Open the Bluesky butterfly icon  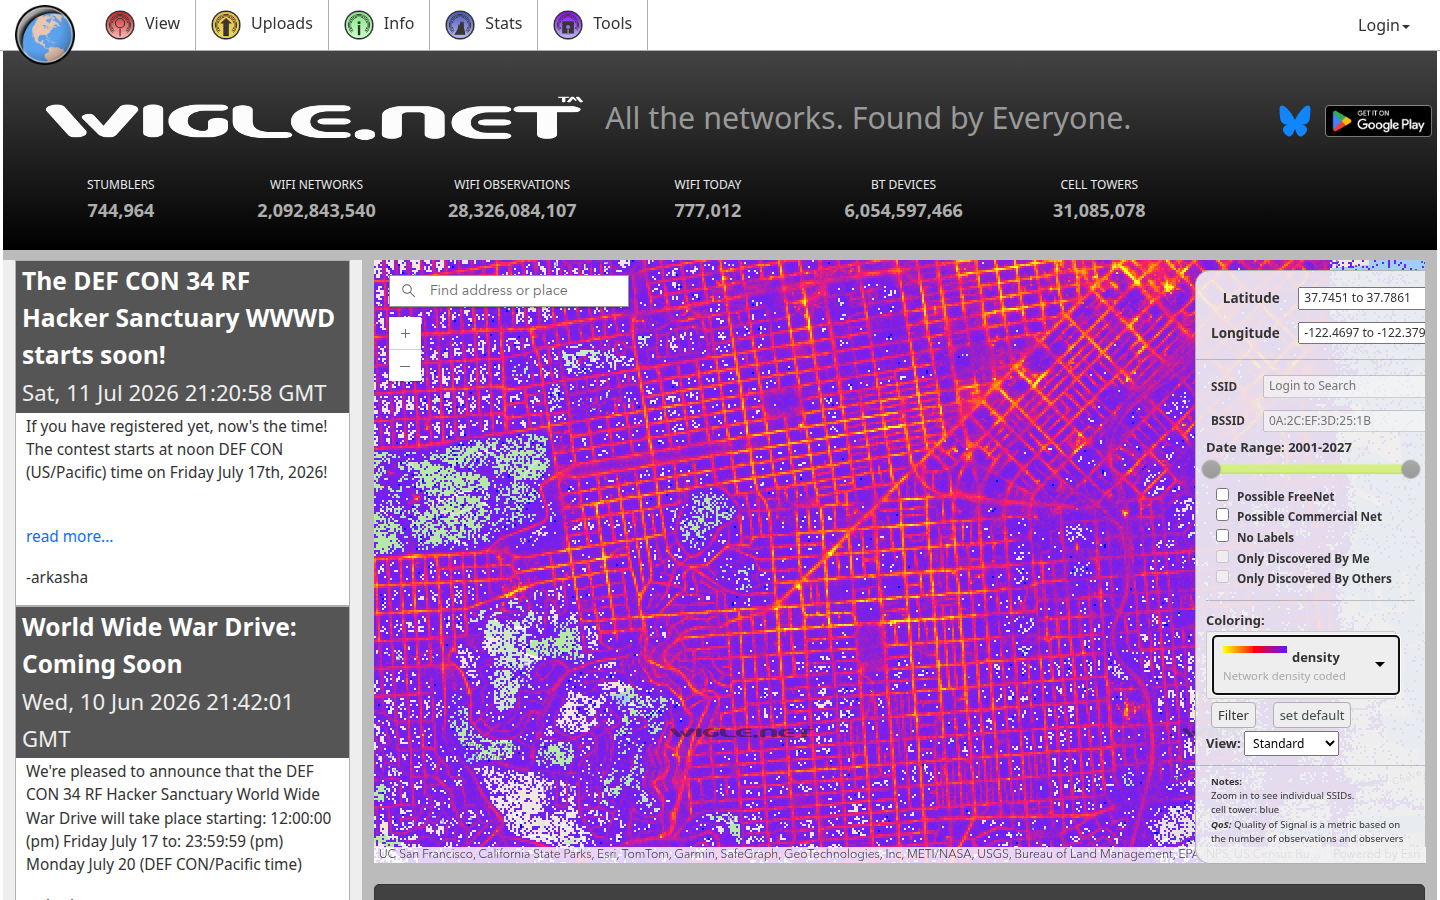pyautogui.click(x=1295, y=121)
